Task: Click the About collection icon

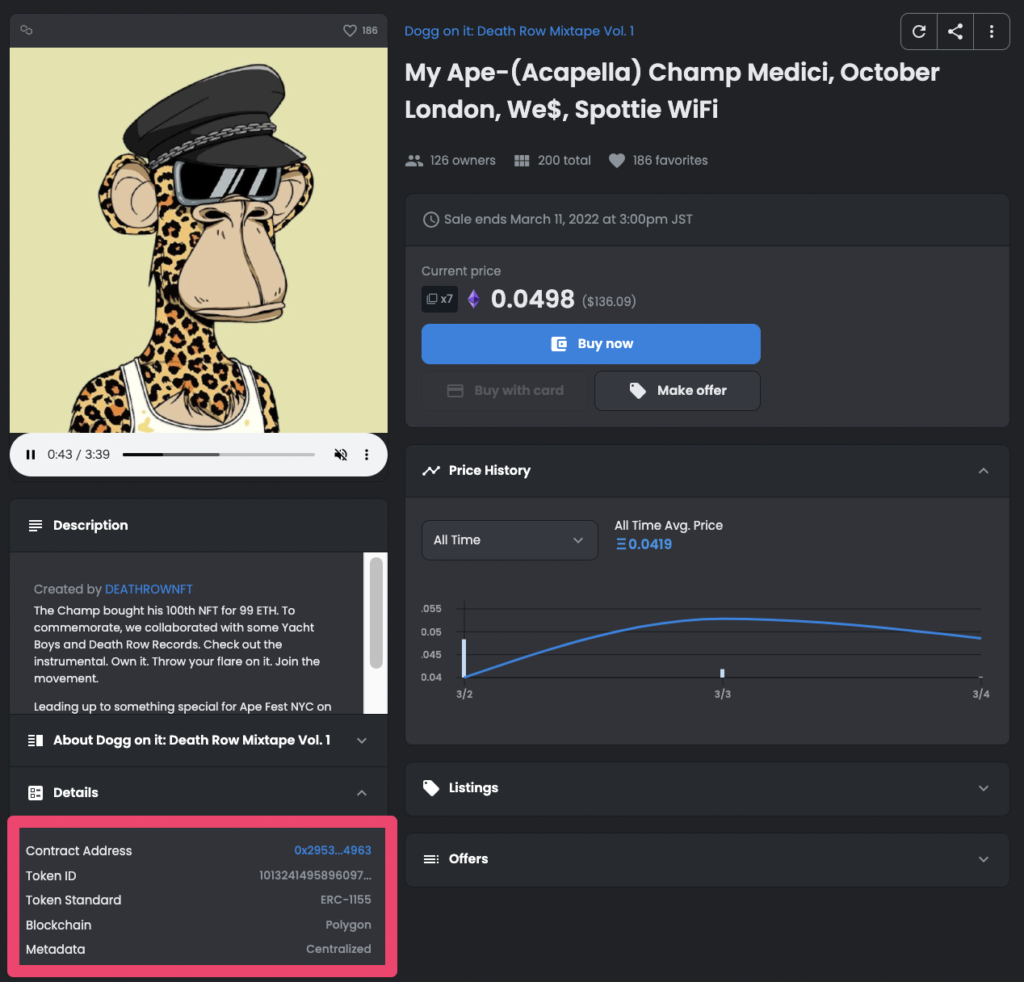Action: (35, 740)
